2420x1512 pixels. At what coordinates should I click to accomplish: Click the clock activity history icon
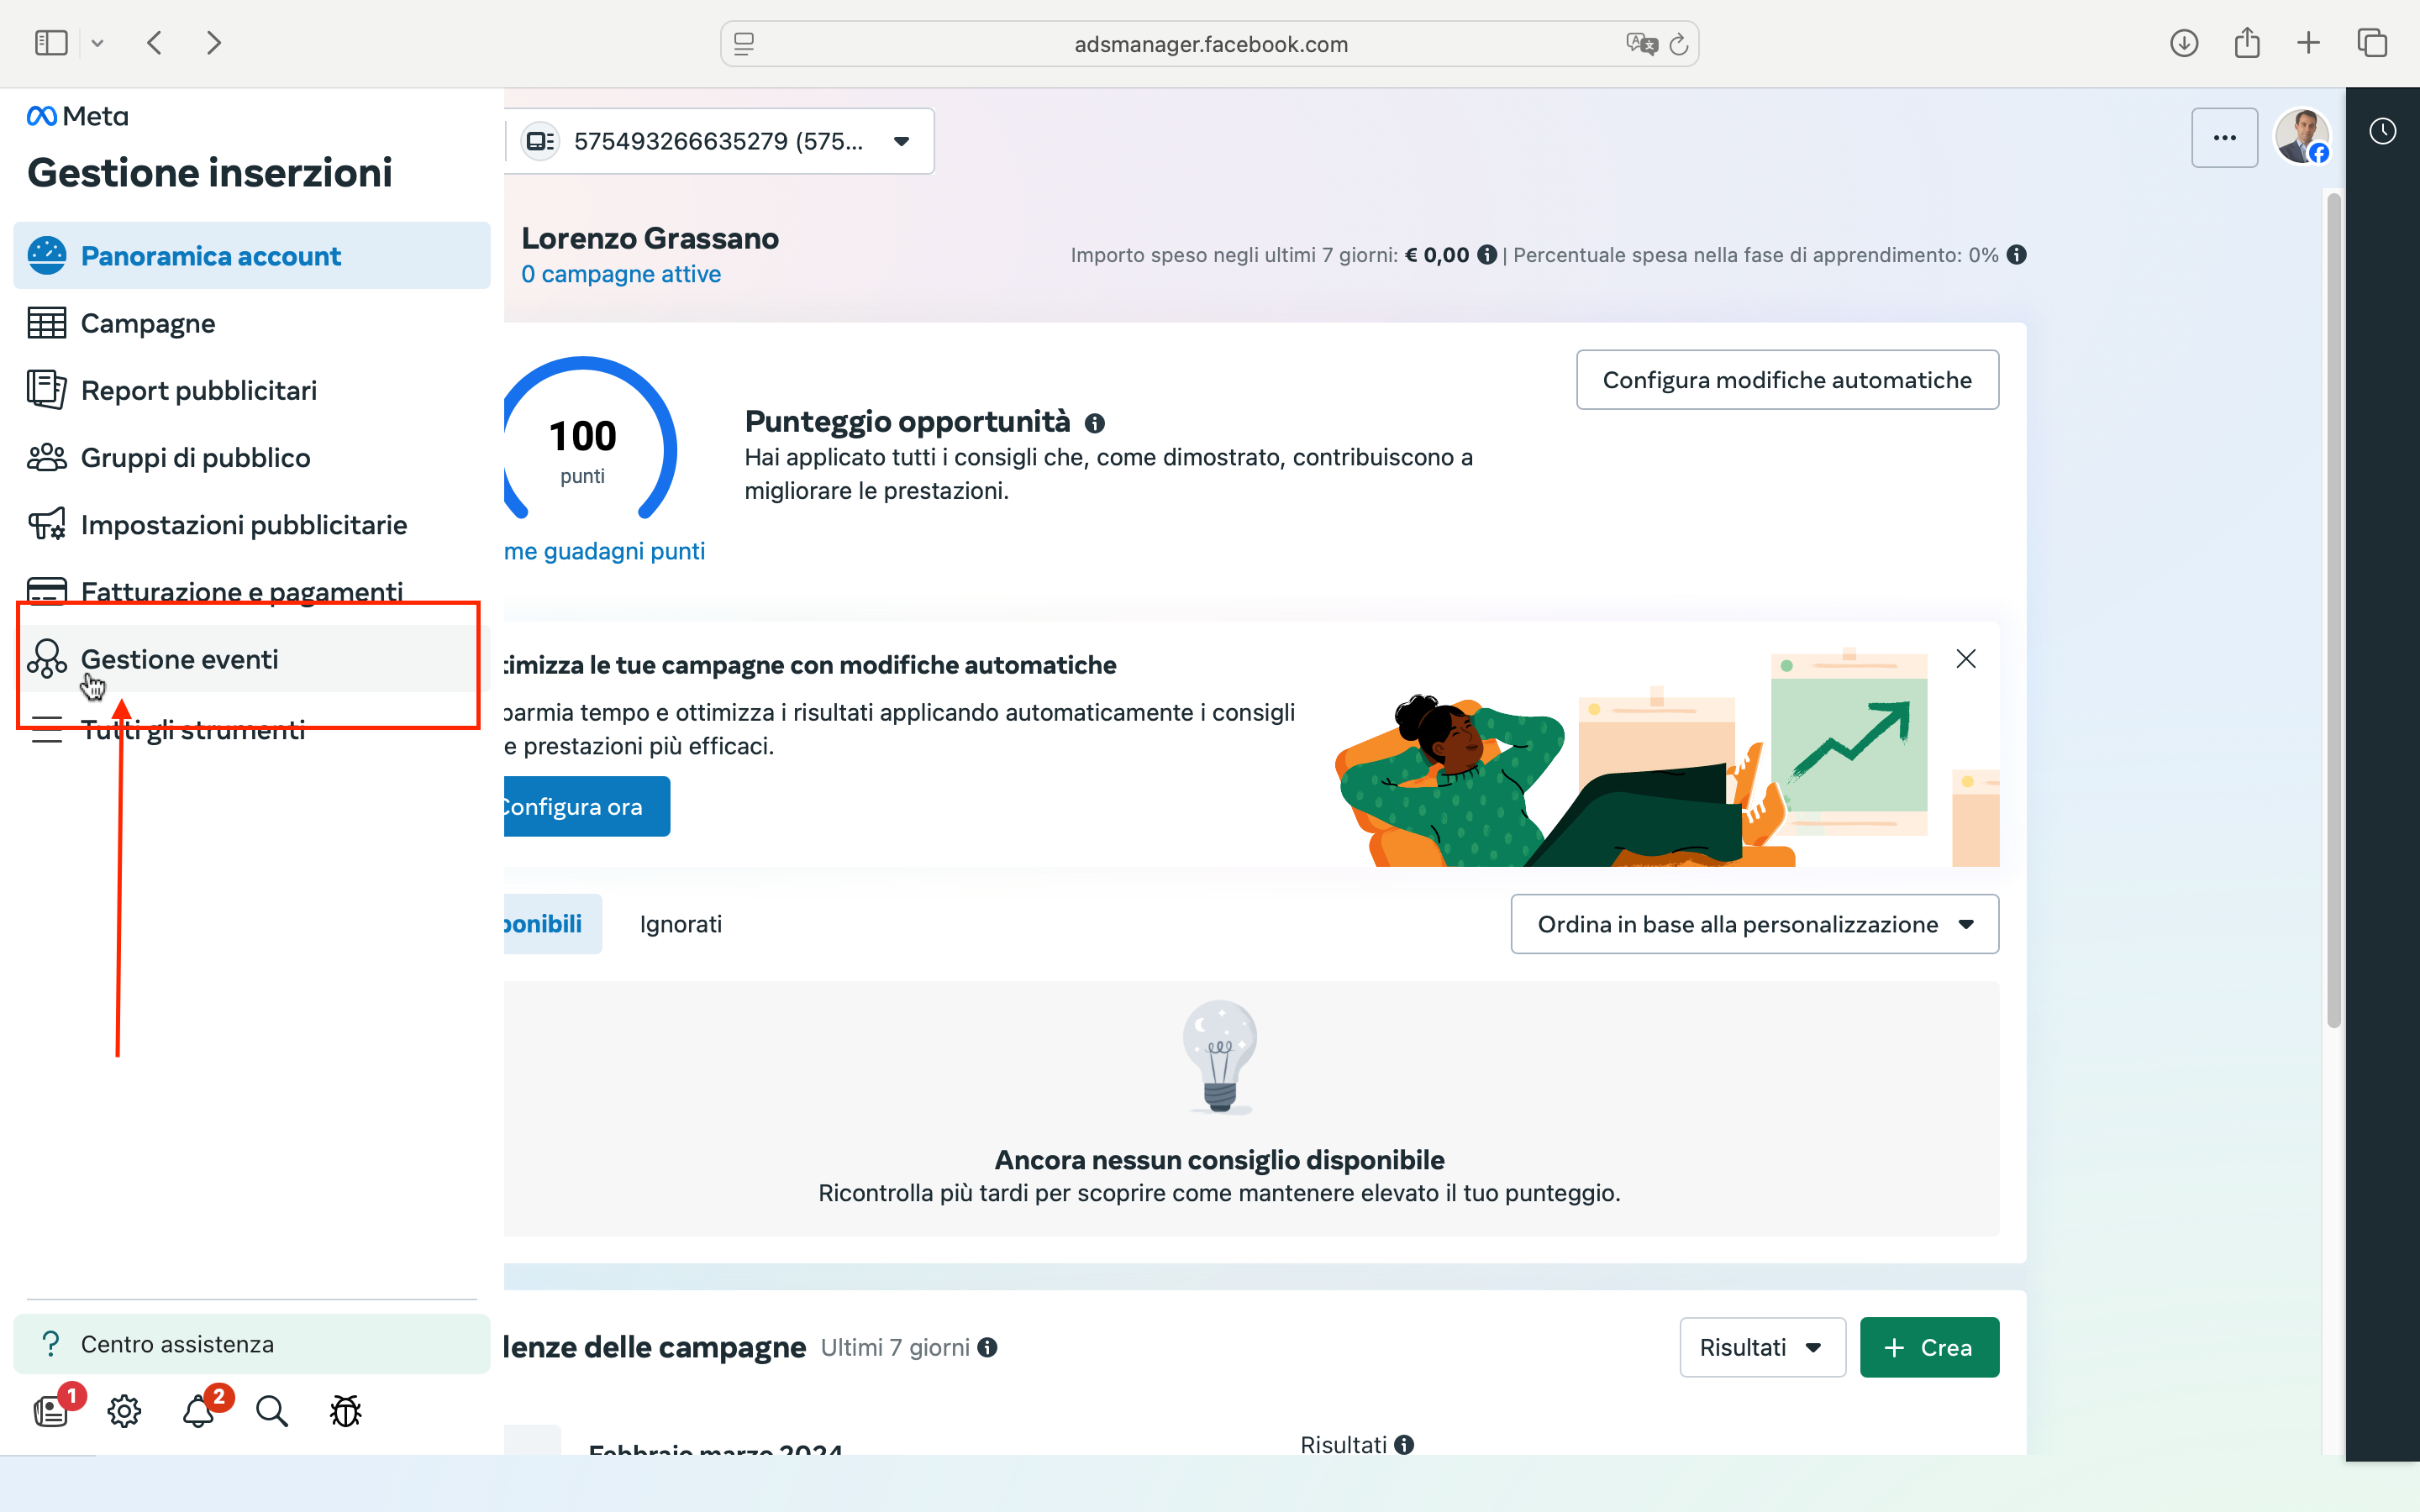click(x=2382, y=131)
